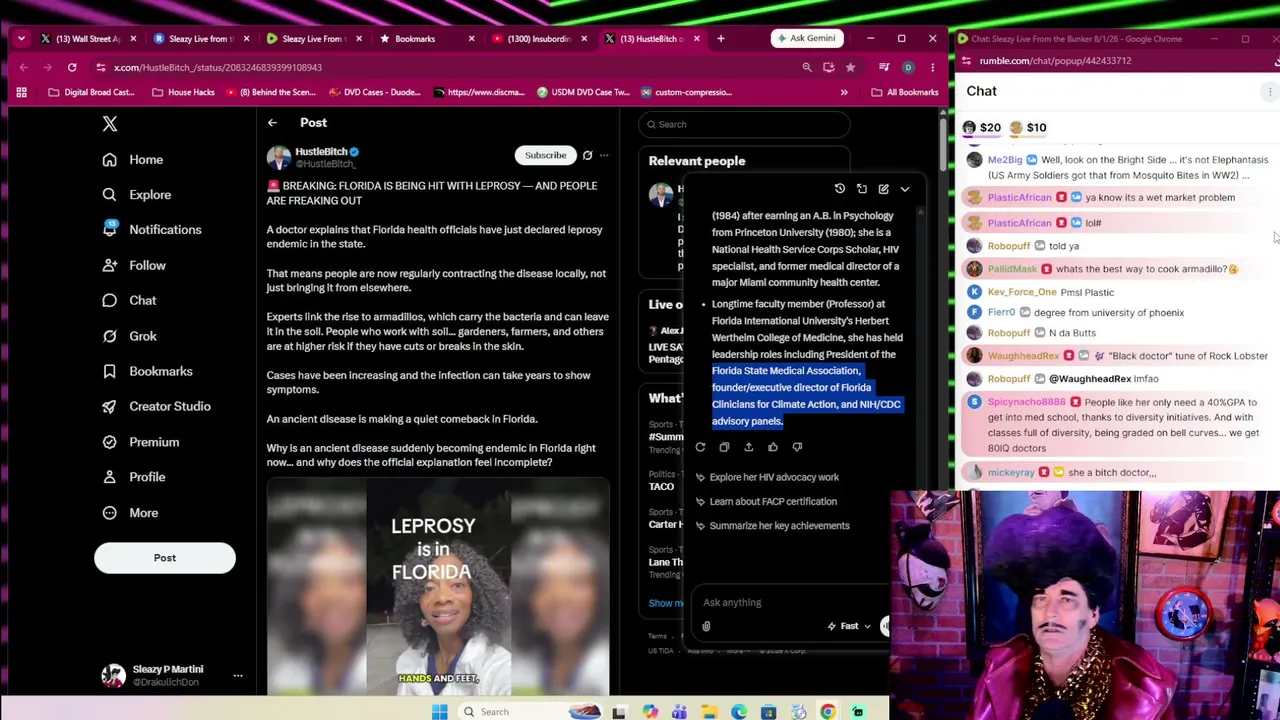The height and width of the screenshot is (720, 1280).
Task: Click the X search field
Action: click(x=744, y=125)
